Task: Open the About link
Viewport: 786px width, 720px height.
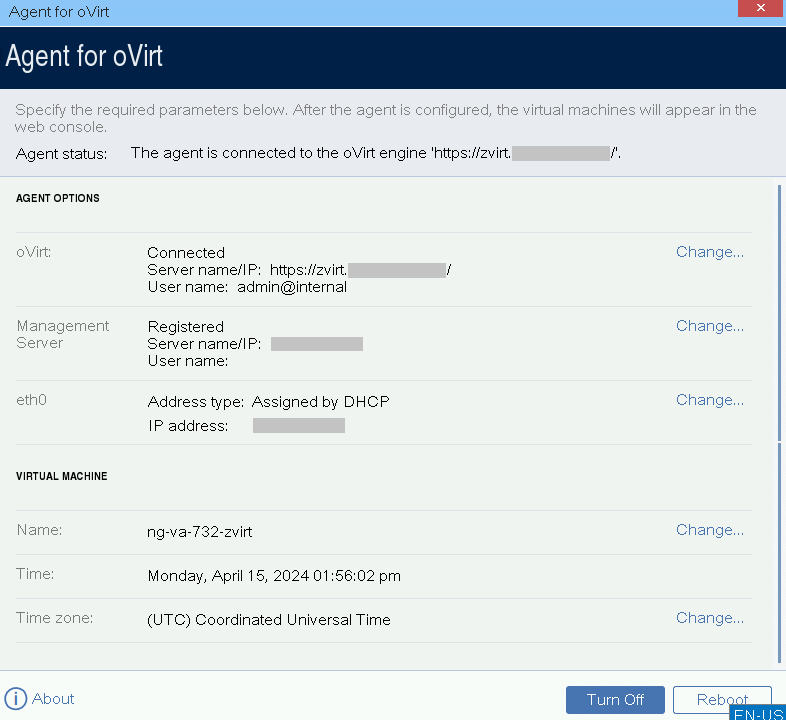Action: 53,698
